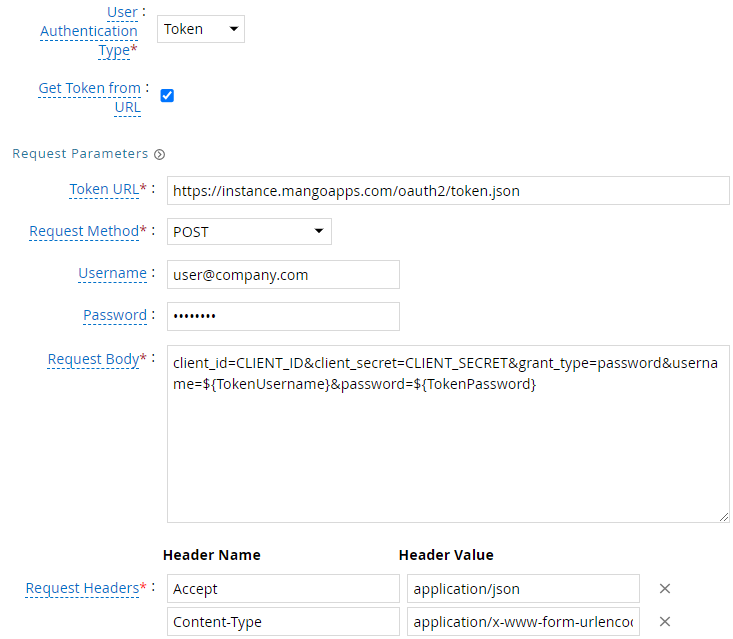This screenshot has width=733, height=639.
Task: Remove the Accept header row
Action: point(665,589)
